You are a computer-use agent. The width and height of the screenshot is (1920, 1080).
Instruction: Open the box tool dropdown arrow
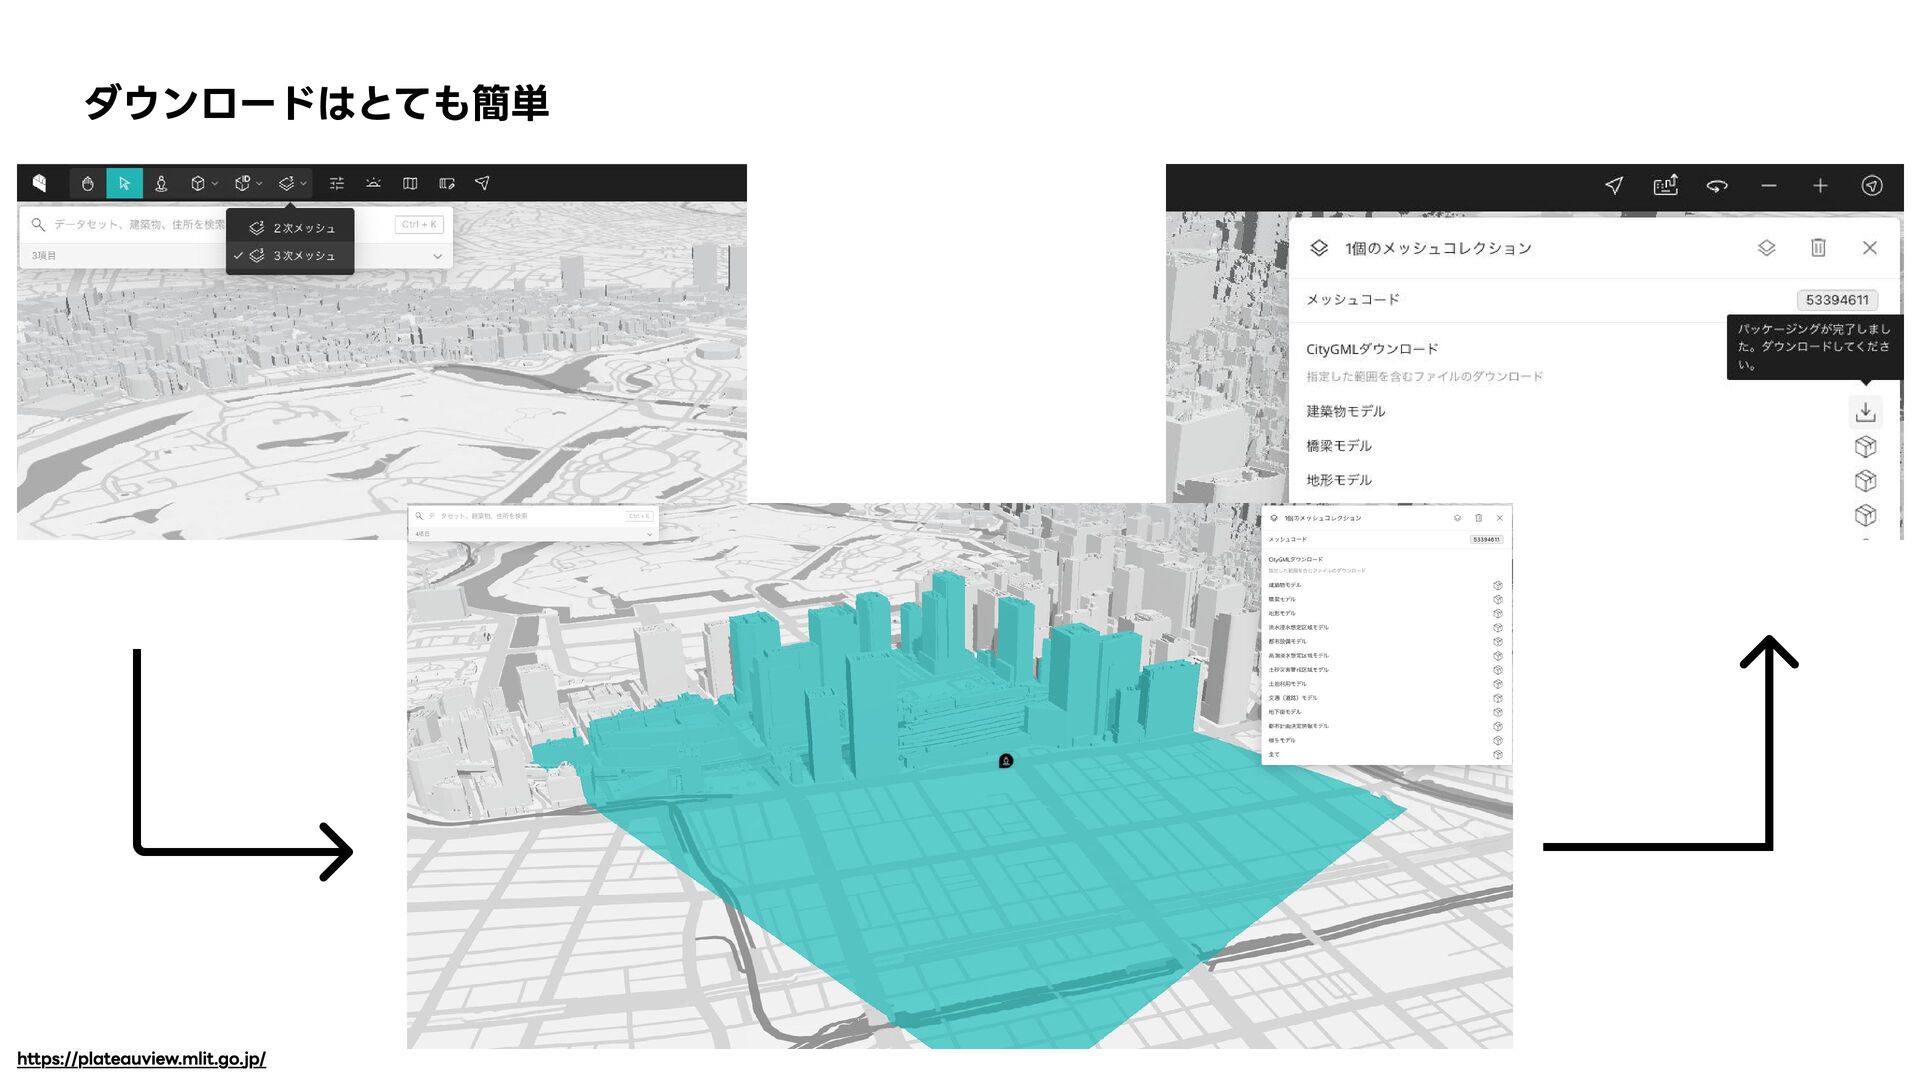pyautogui.click(x=215, y=184)
